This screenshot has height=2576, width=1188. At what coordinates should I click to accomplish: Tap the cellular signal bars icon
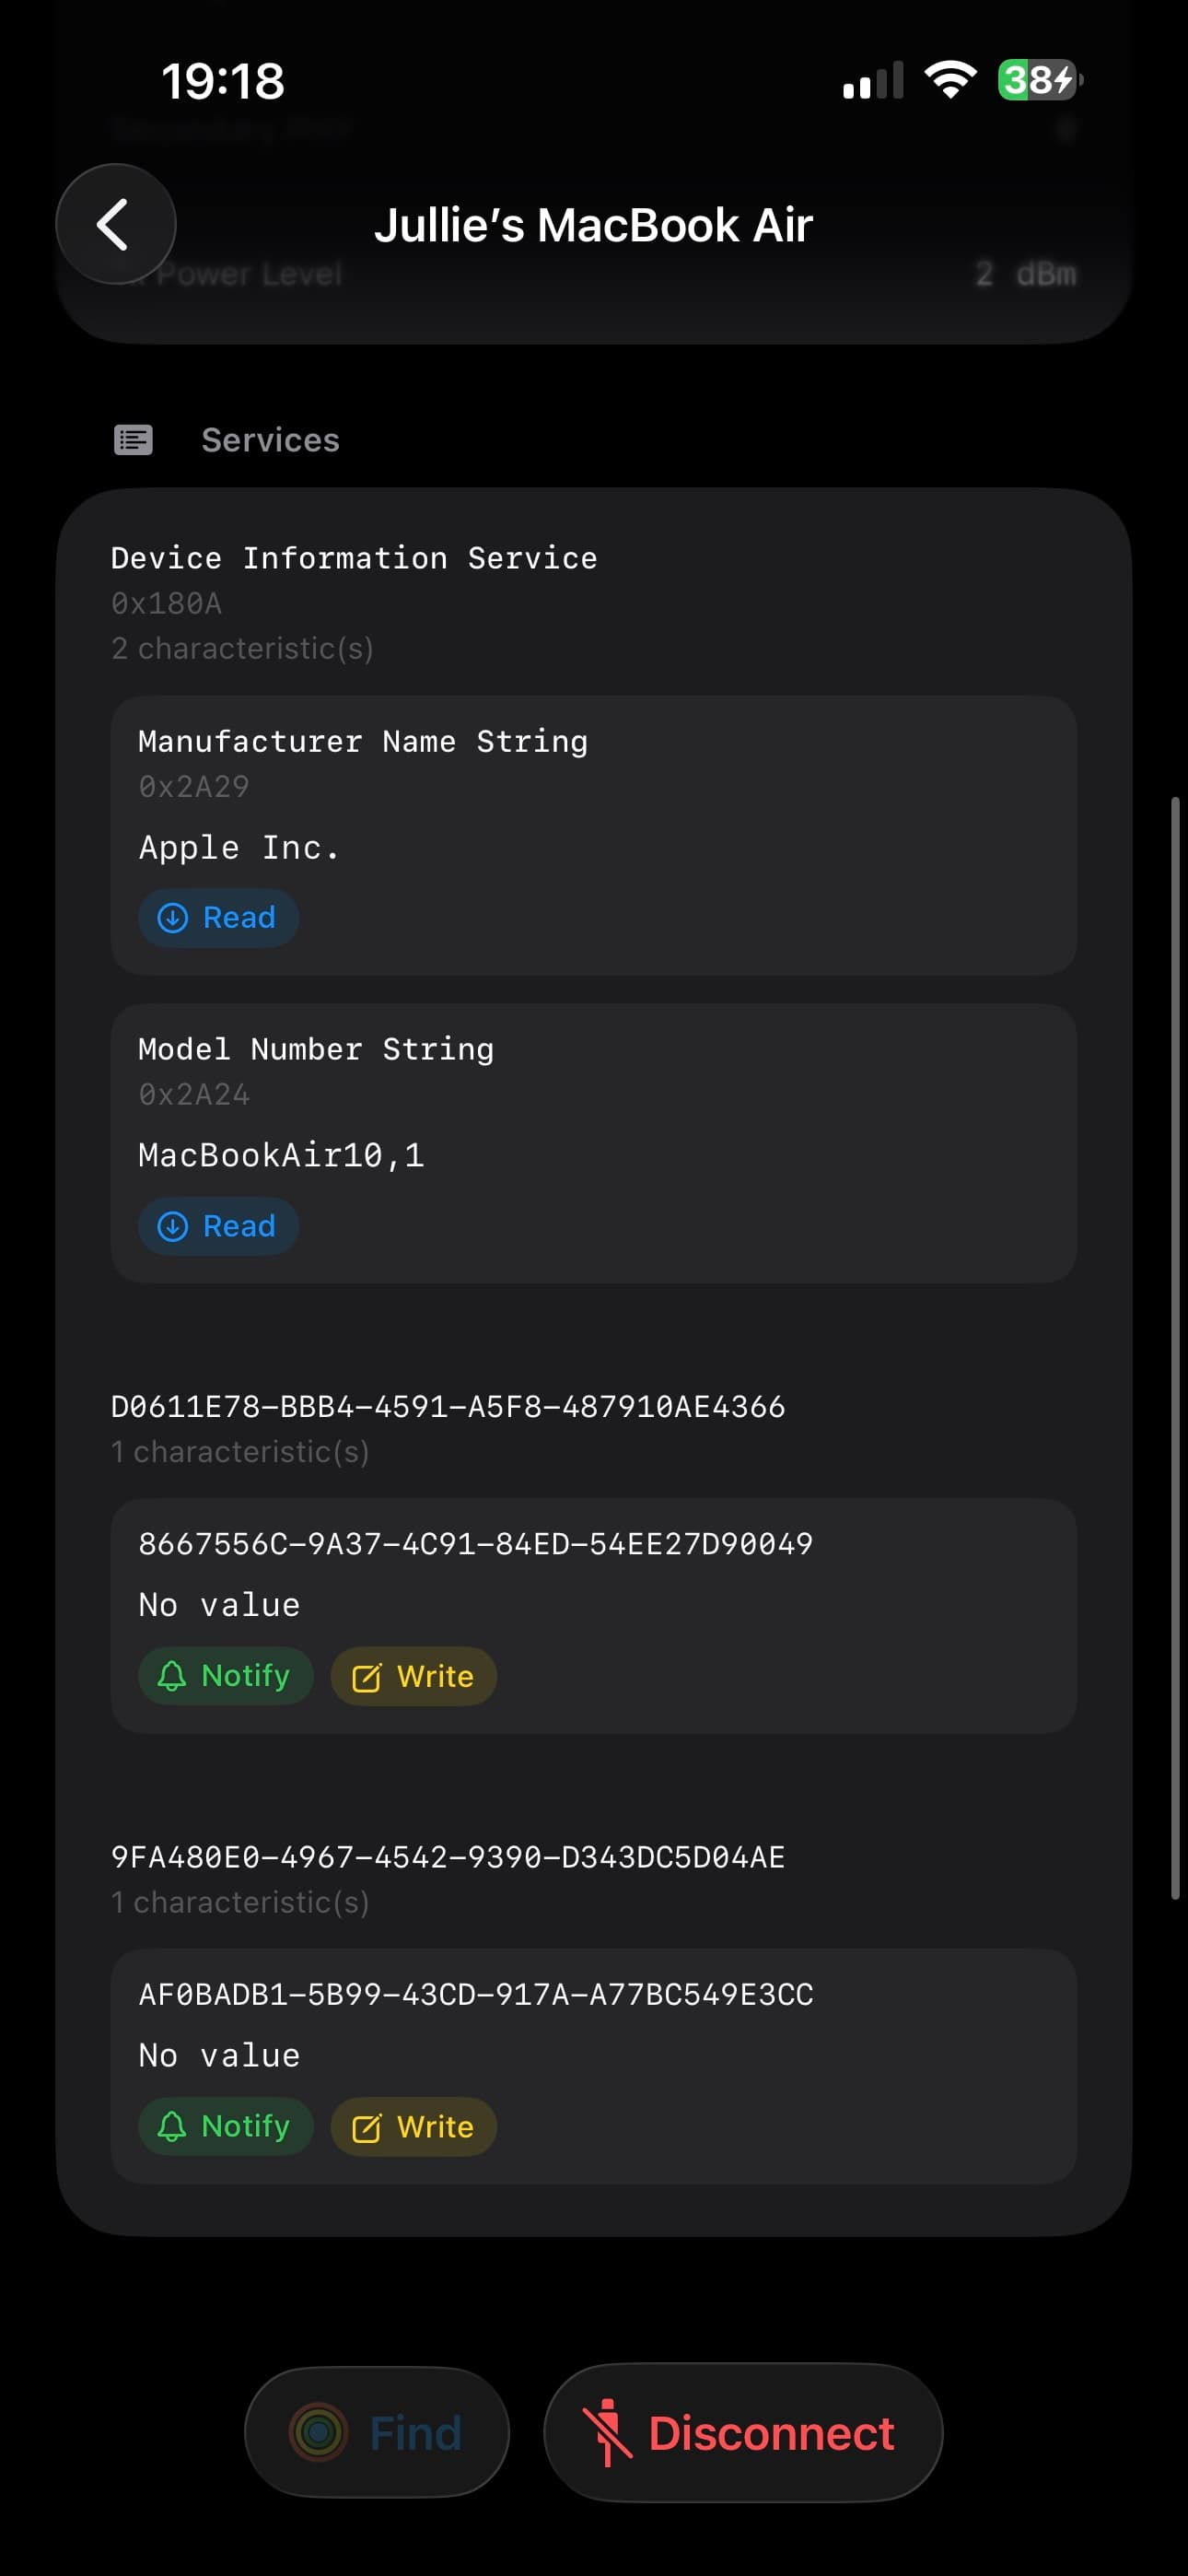873,80
